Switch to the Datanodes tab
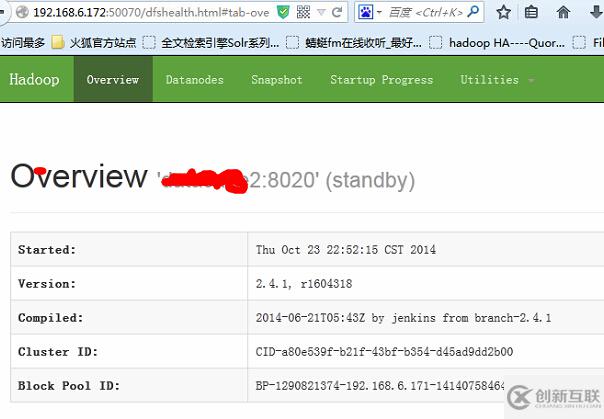This screenshot has width=604, height=419. tap(195, 79)
